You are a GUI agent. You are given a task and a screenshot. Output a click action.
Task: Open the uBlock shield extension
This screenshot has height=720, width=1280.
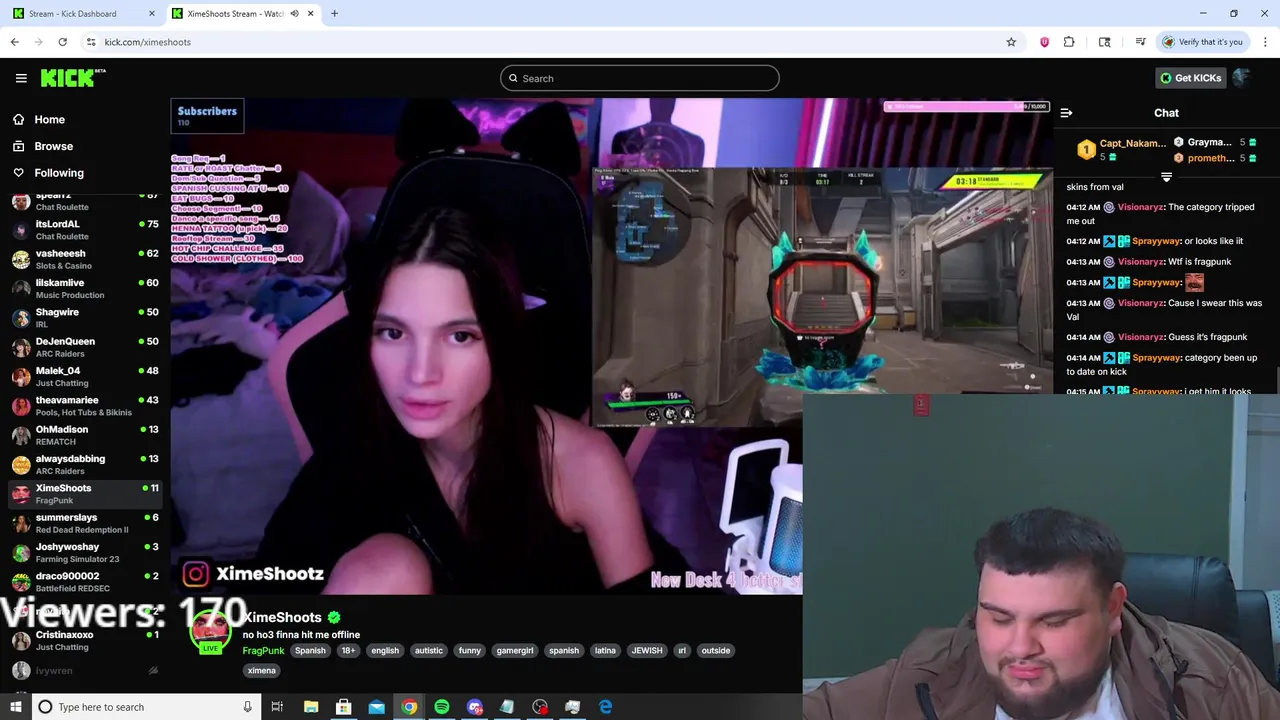(x=1044, y=42)
